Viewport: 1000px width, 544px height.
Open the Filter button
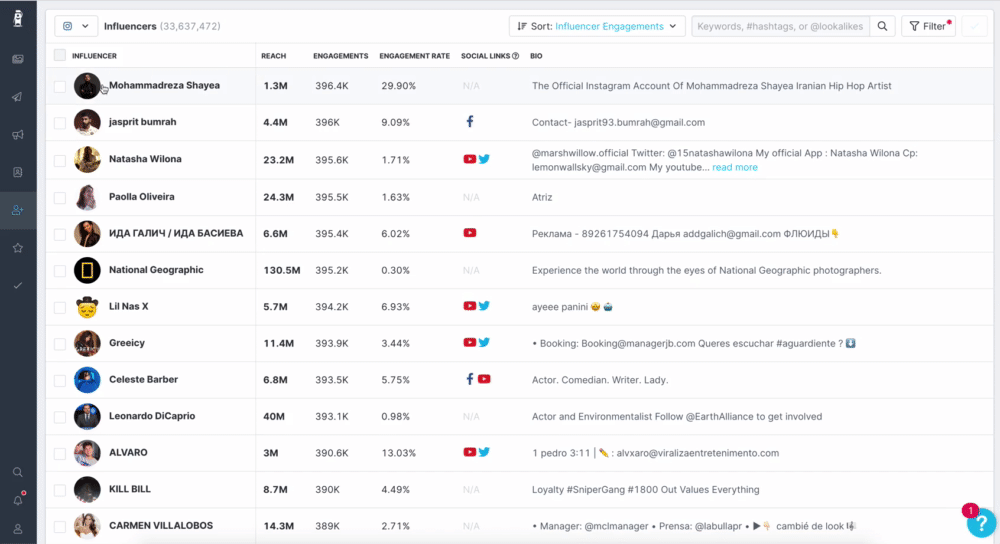[x=929, y=26]
